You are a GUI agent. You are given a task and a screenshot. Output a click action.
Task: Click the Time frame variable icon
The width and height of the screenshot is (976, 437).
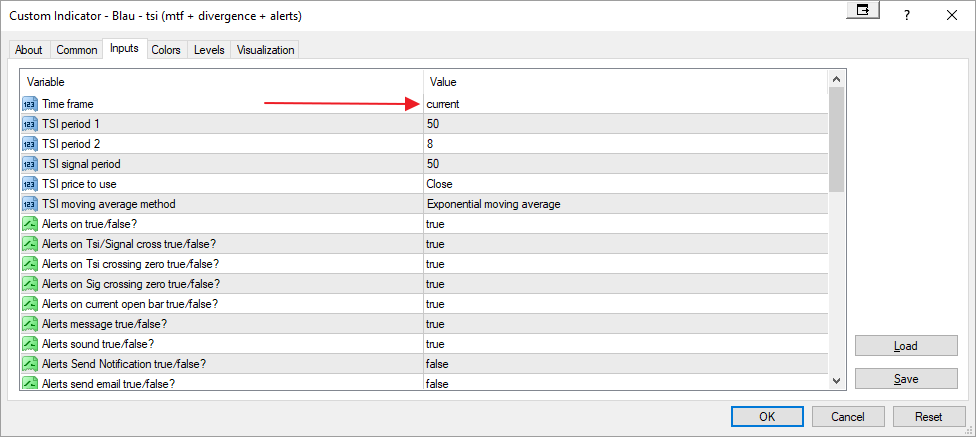pyautogui.click(x=29, y=104)
